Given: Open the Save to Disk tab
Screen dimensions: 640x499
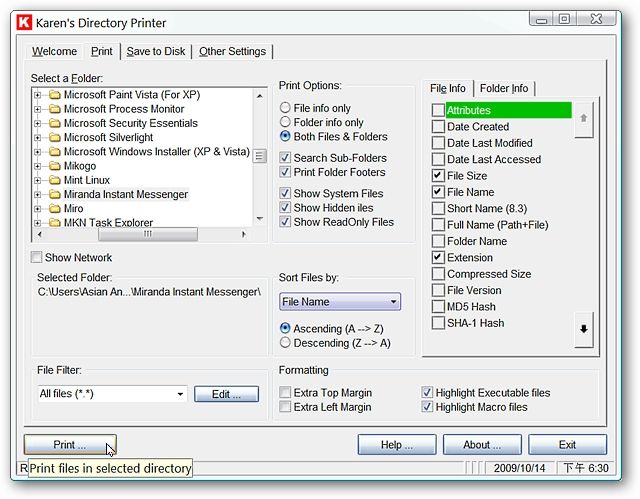Looking at the screenshot, I should [x=156, y=51].
